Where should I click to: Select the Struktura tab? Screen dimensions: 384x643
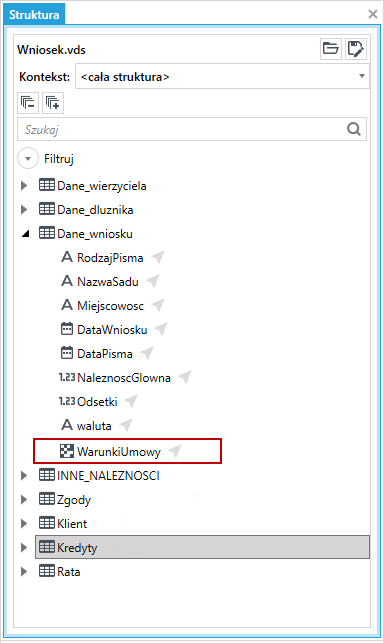[x=34, y=15]
